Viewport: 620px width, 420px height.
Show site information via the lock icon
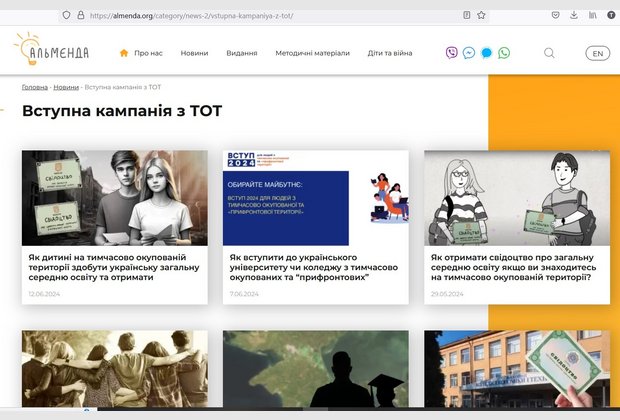pyautogui.click(x=81, y=15)
